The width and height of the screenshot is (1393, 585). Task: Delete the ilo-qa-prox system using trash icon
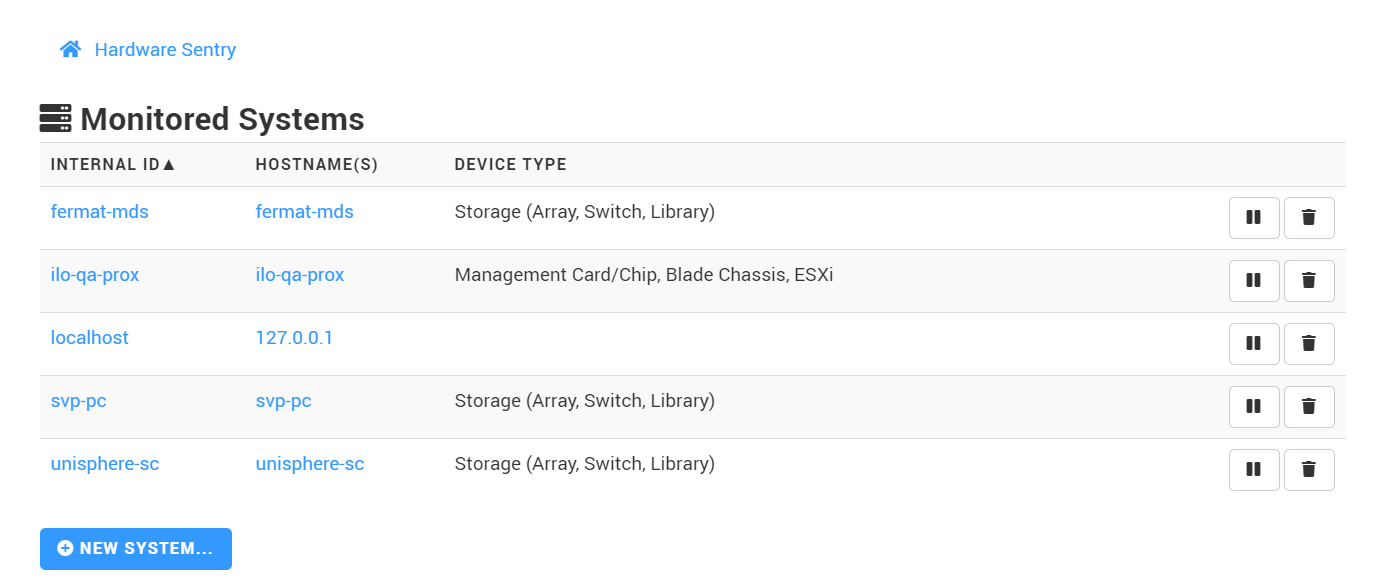[1309, 280]
